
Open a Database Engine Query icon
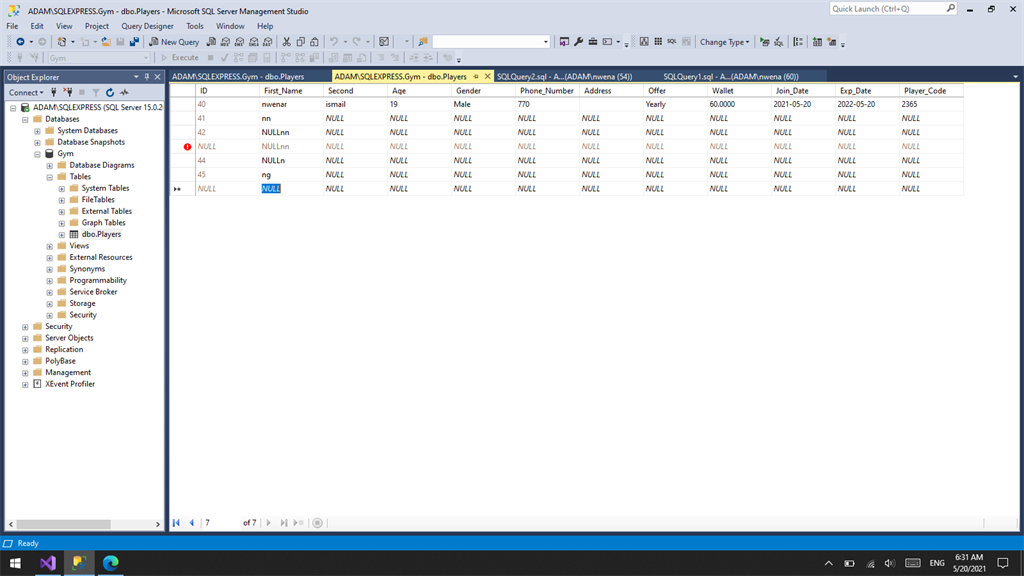point(211,42)
